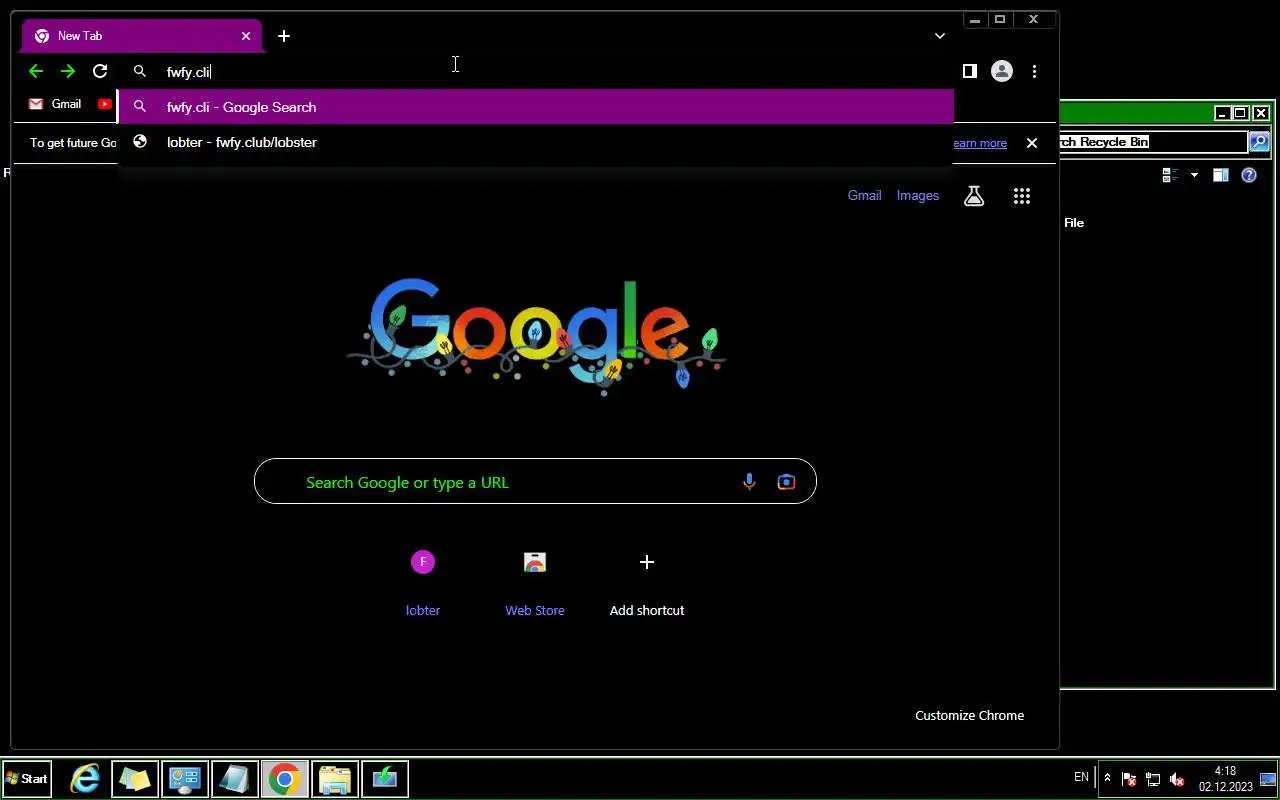
Task: Click the Chrome forward arrow
Action: 68,71
